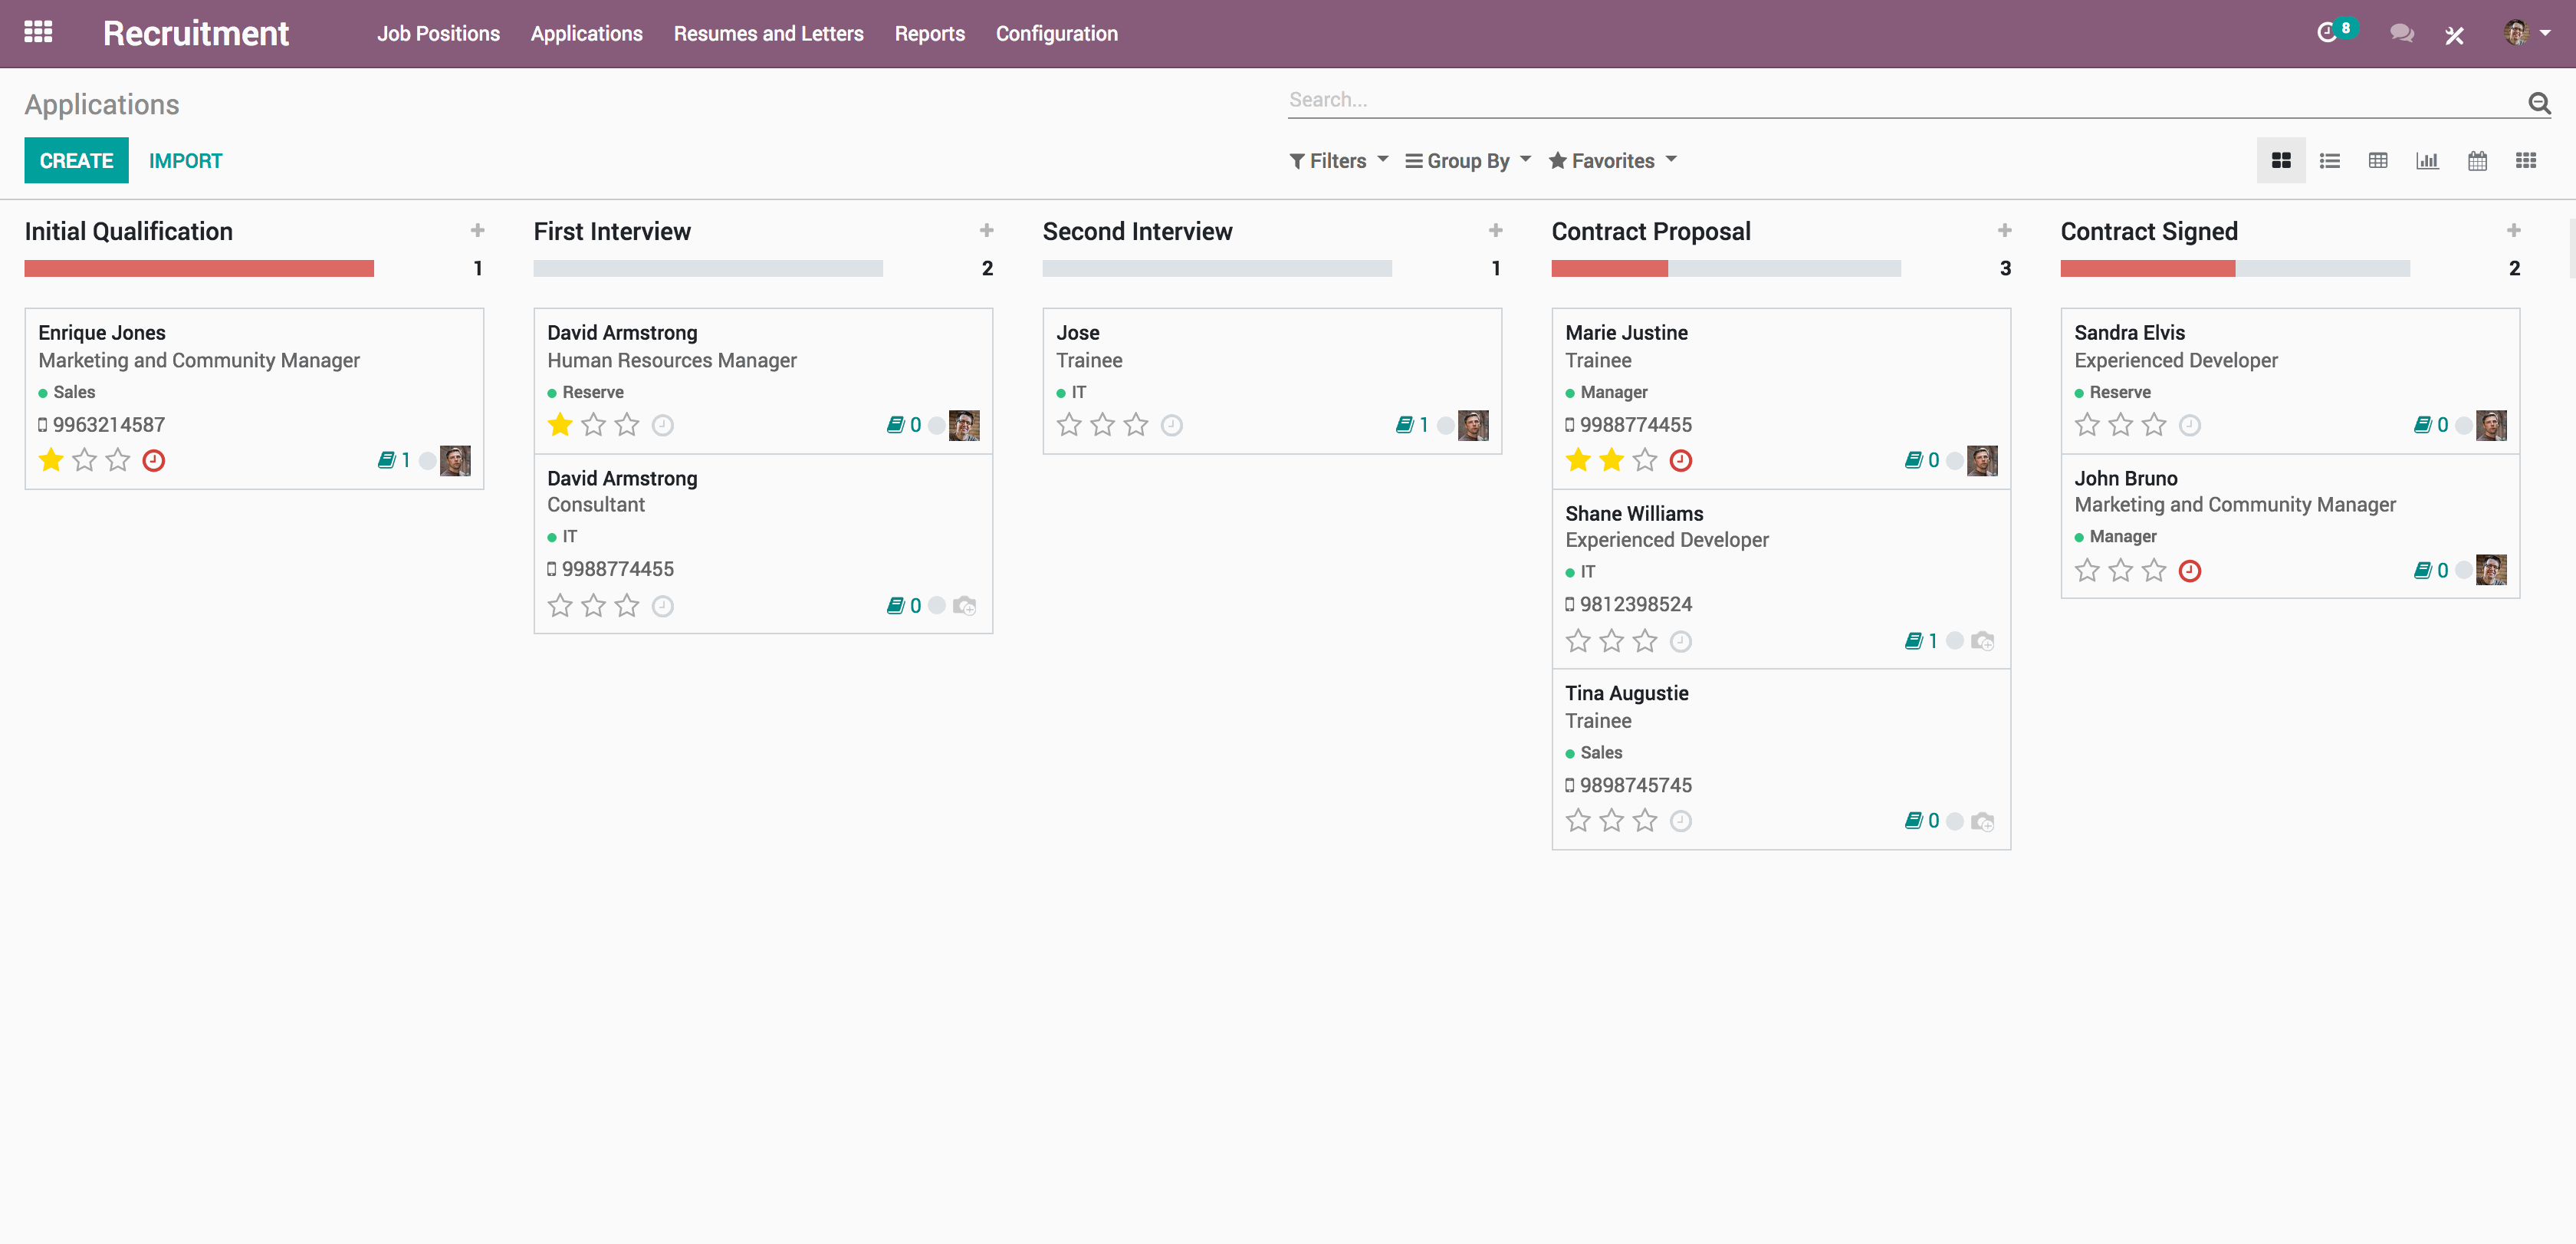
Task: Click Manager tag on John Bruno card
Action: (2123, 537)
